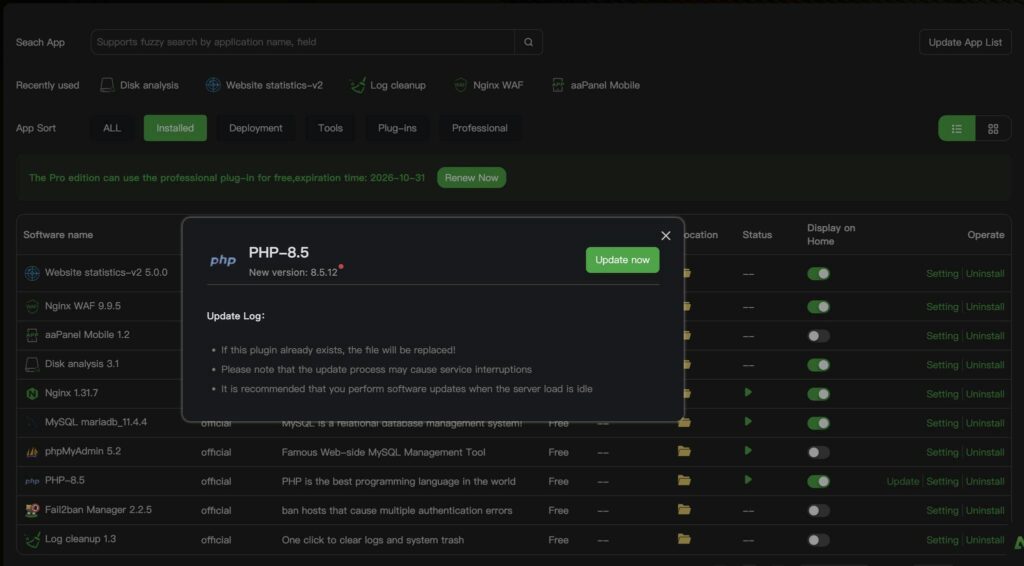The height and width of the screenshot is (566, 1024).
Task: Open Setting for Nginx WAF
Action: coord(942,307)
